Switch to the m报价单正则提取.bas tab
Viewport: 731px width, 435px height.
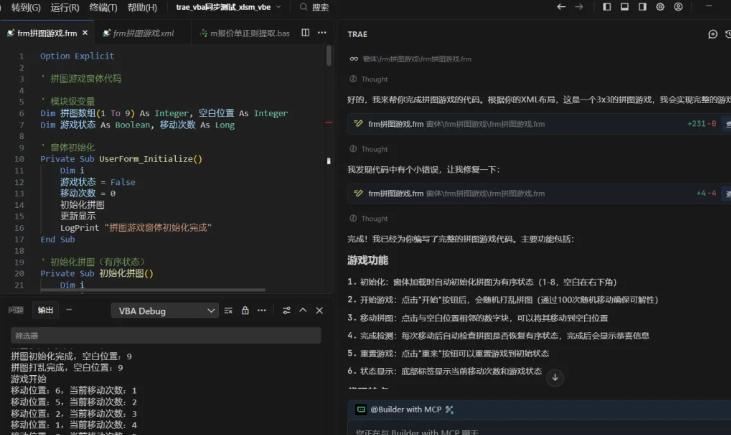(x=244, y=33)
